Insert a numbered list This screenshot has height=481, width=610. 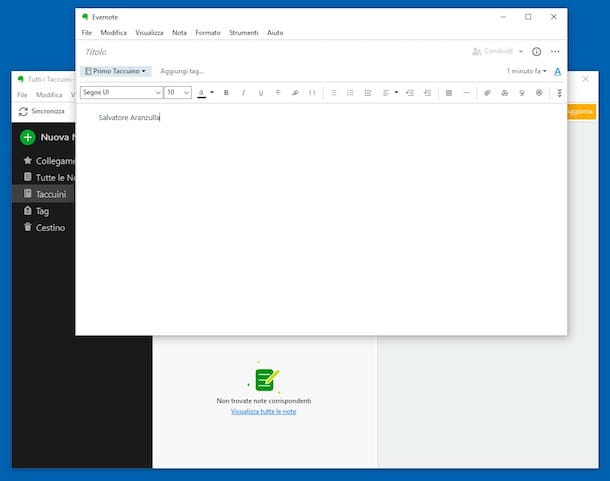click(350, 93)
